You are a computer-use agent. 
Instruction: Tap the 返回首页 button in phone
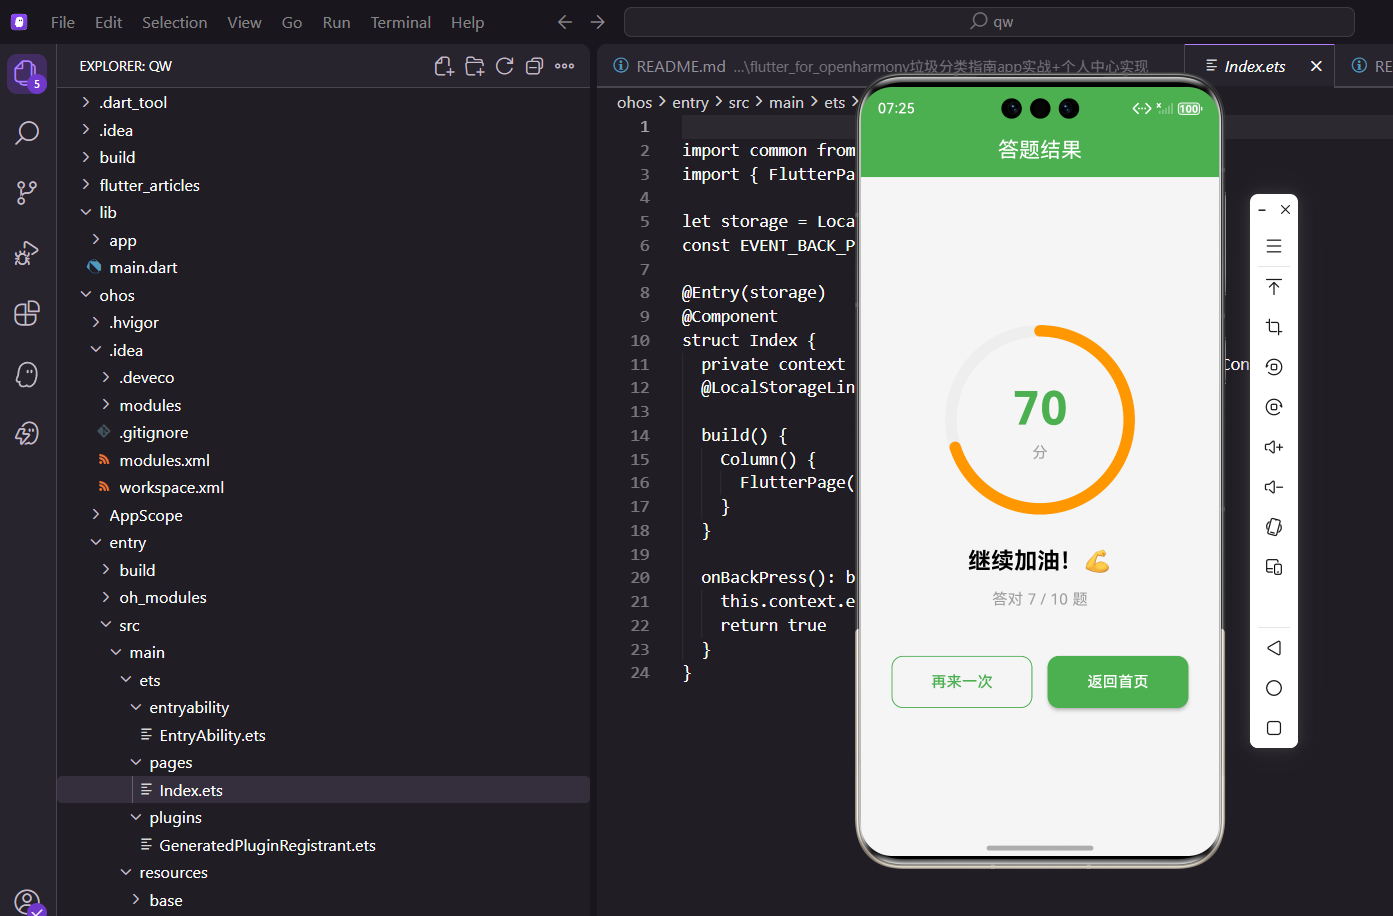pyautogui.click(x=1118, y=682)
